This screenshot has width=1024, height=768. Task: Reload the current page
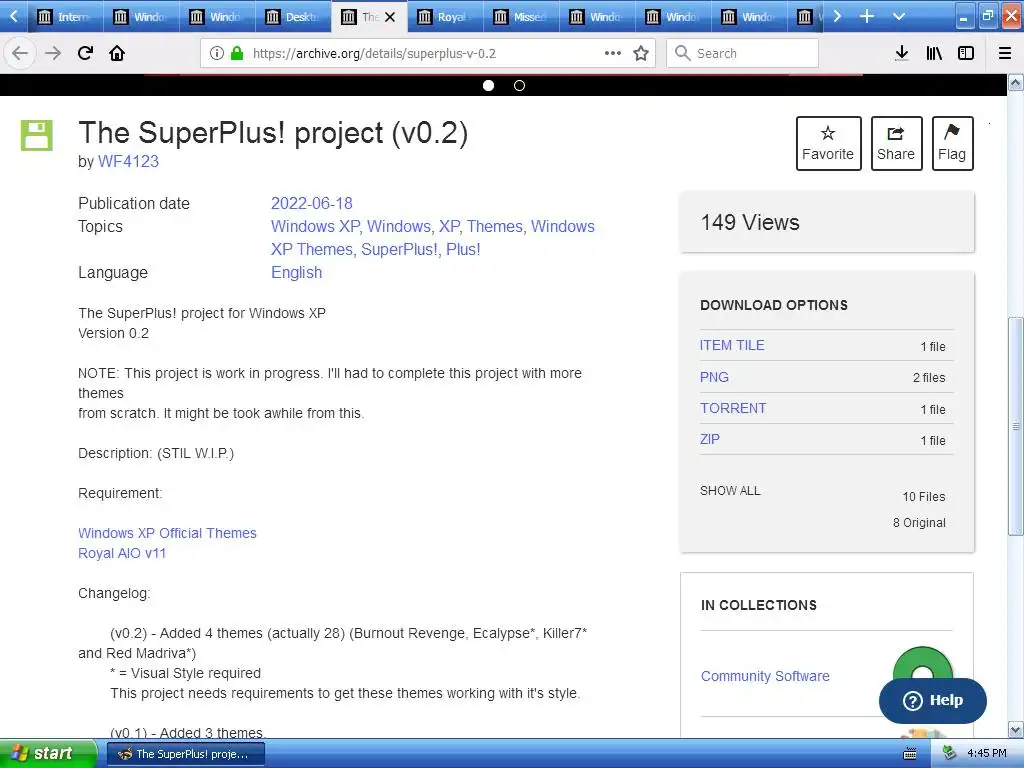85,53
